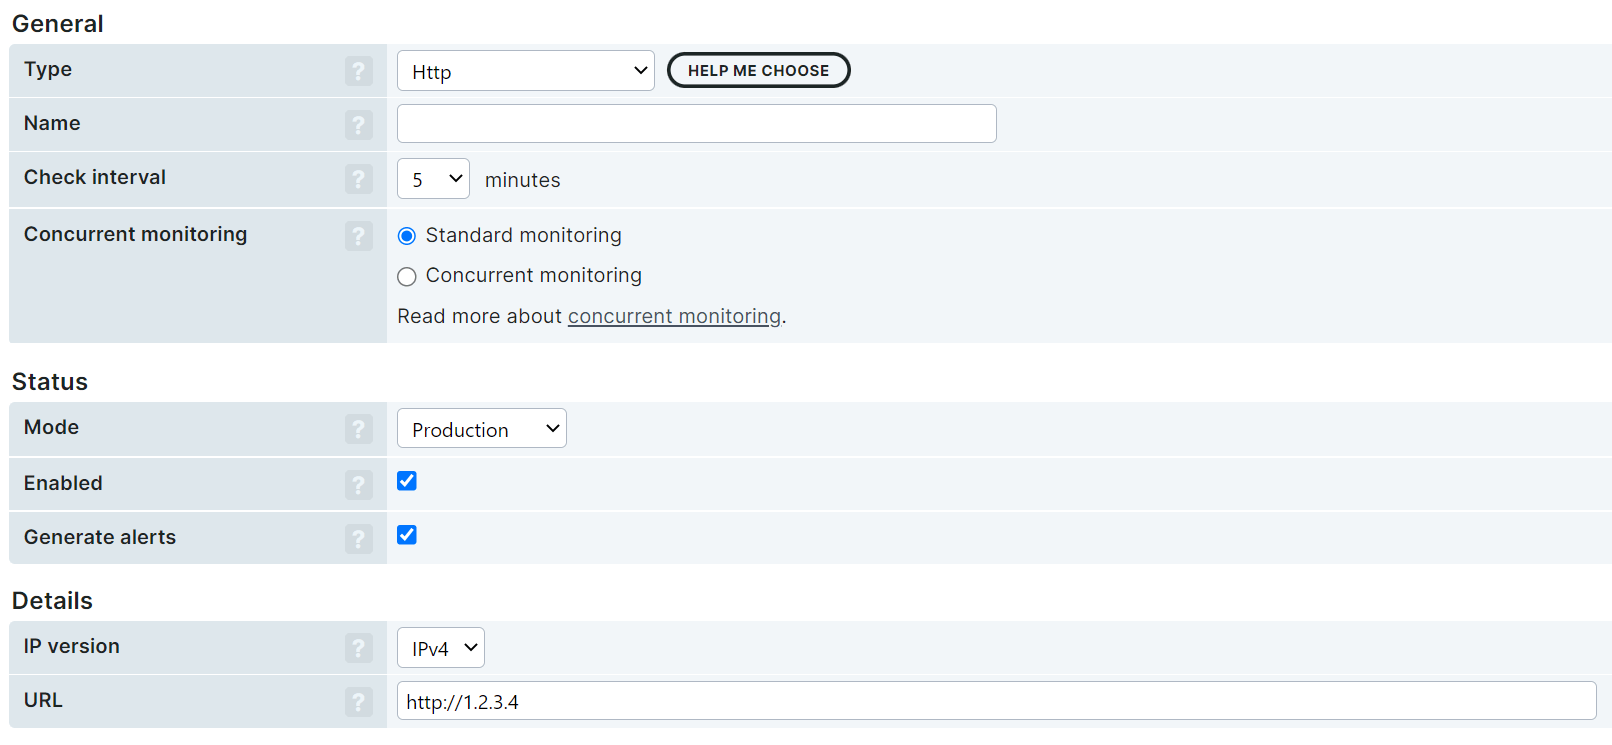
Task: Select the Standard monitoring radio button
Action: (407, 236)
